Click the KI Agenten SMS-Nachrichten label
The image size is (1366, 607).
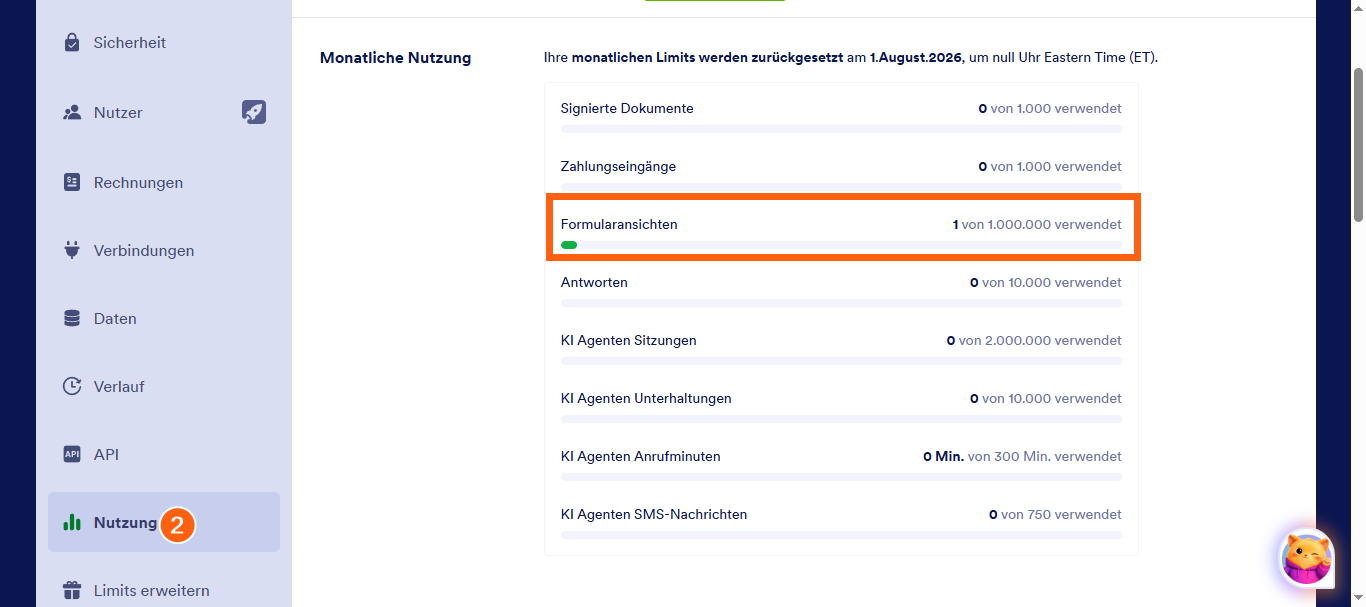click(x=654, y=514)
